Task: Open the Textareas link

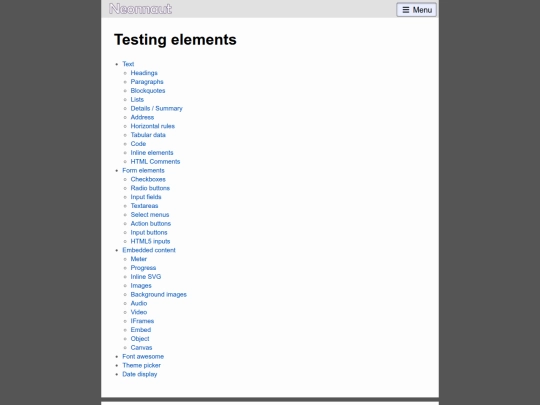Action: [144, 206]
